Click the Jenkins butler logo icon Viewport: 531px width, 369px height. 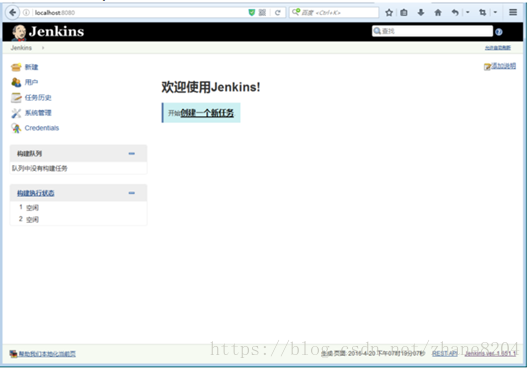19,32
